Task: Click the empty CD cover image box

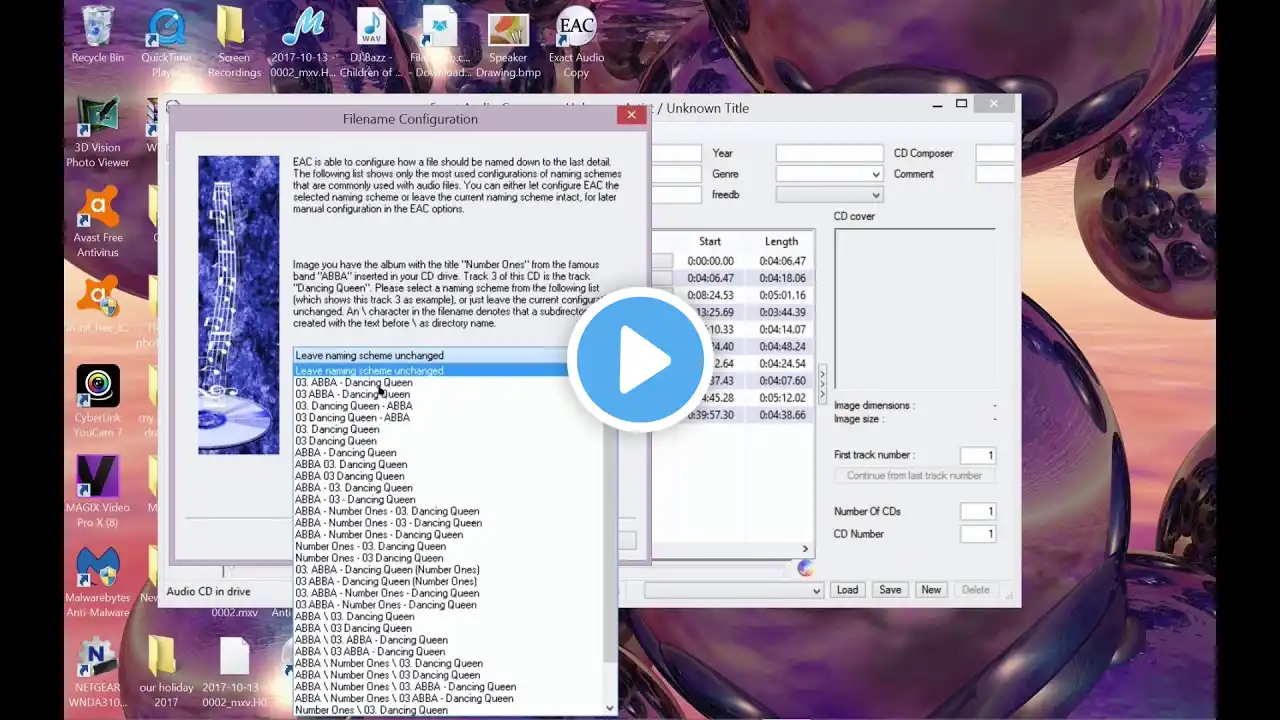Action: point(914,309)
